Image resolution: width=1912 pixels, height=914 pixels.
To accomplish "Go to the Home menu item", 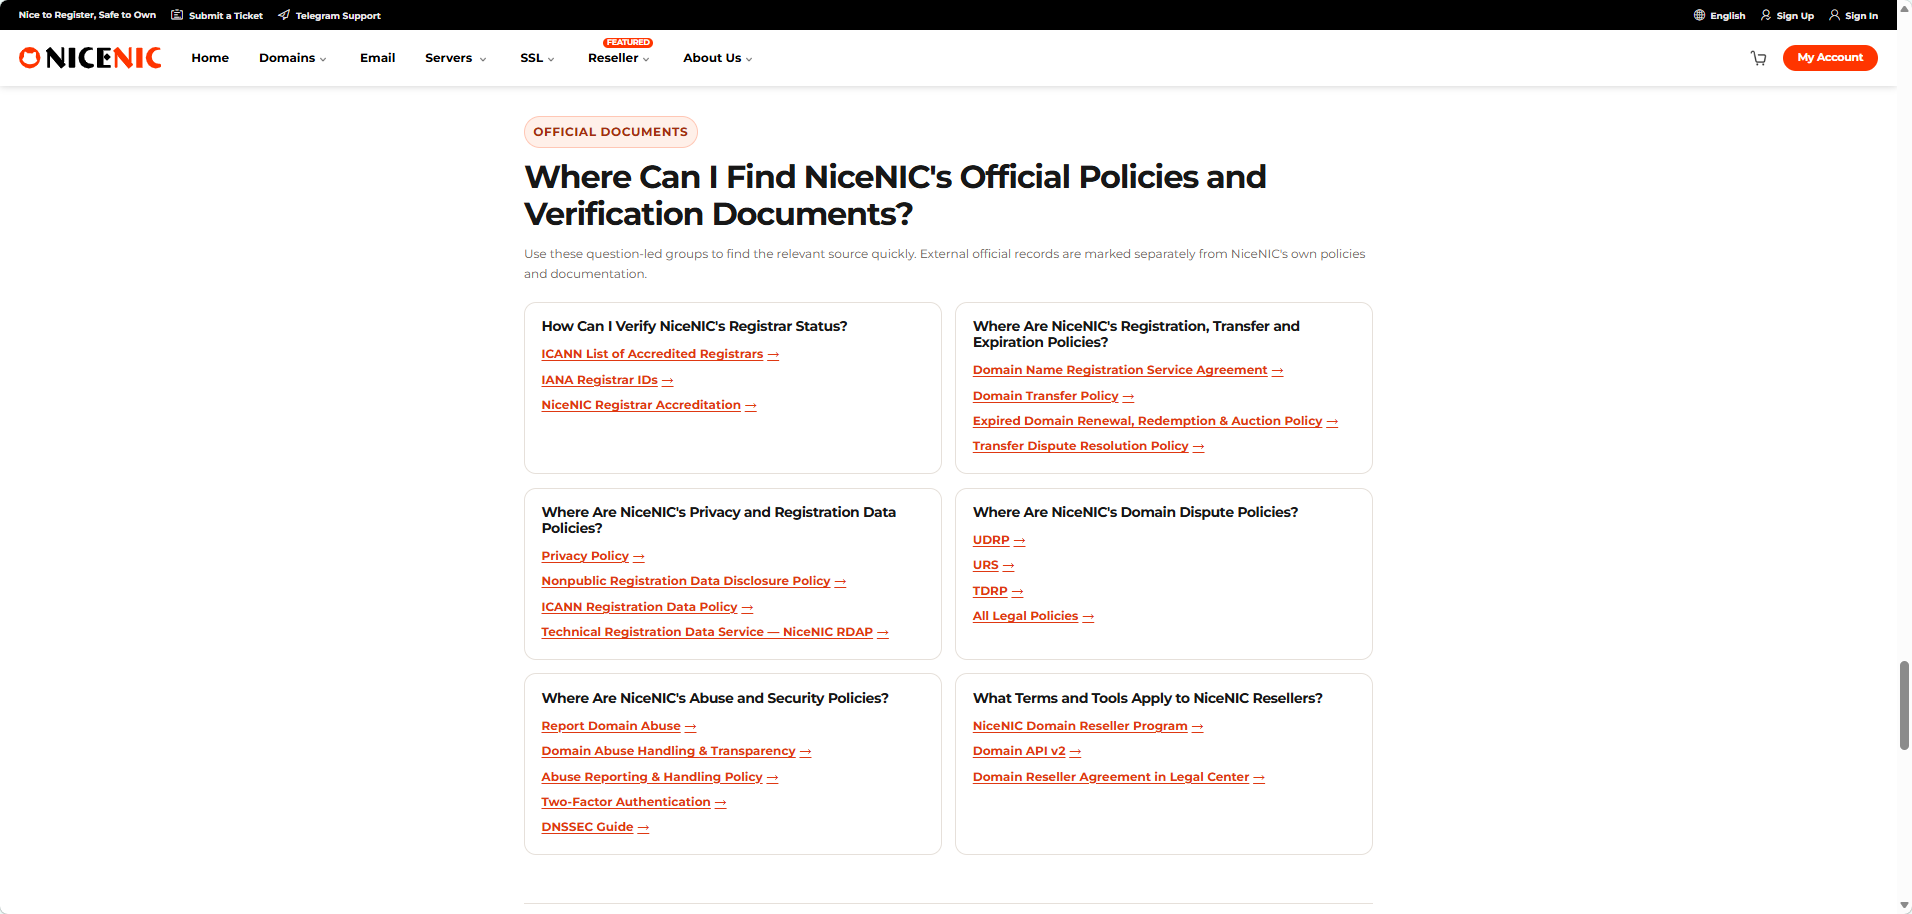I will 210,58.
